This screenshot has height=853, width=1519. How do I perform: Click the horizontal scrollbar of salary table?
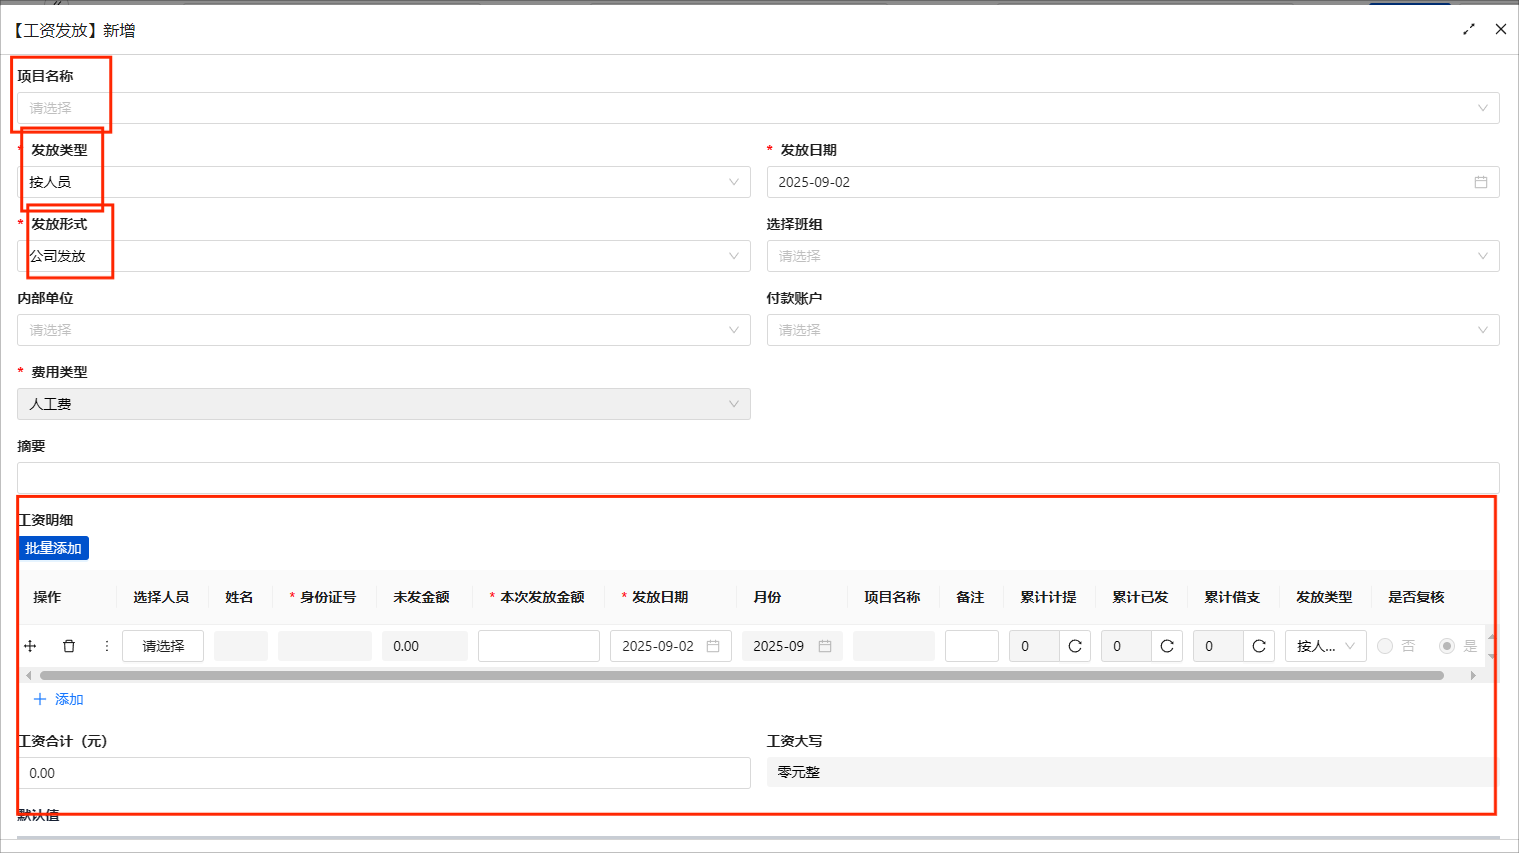[741, 675]
